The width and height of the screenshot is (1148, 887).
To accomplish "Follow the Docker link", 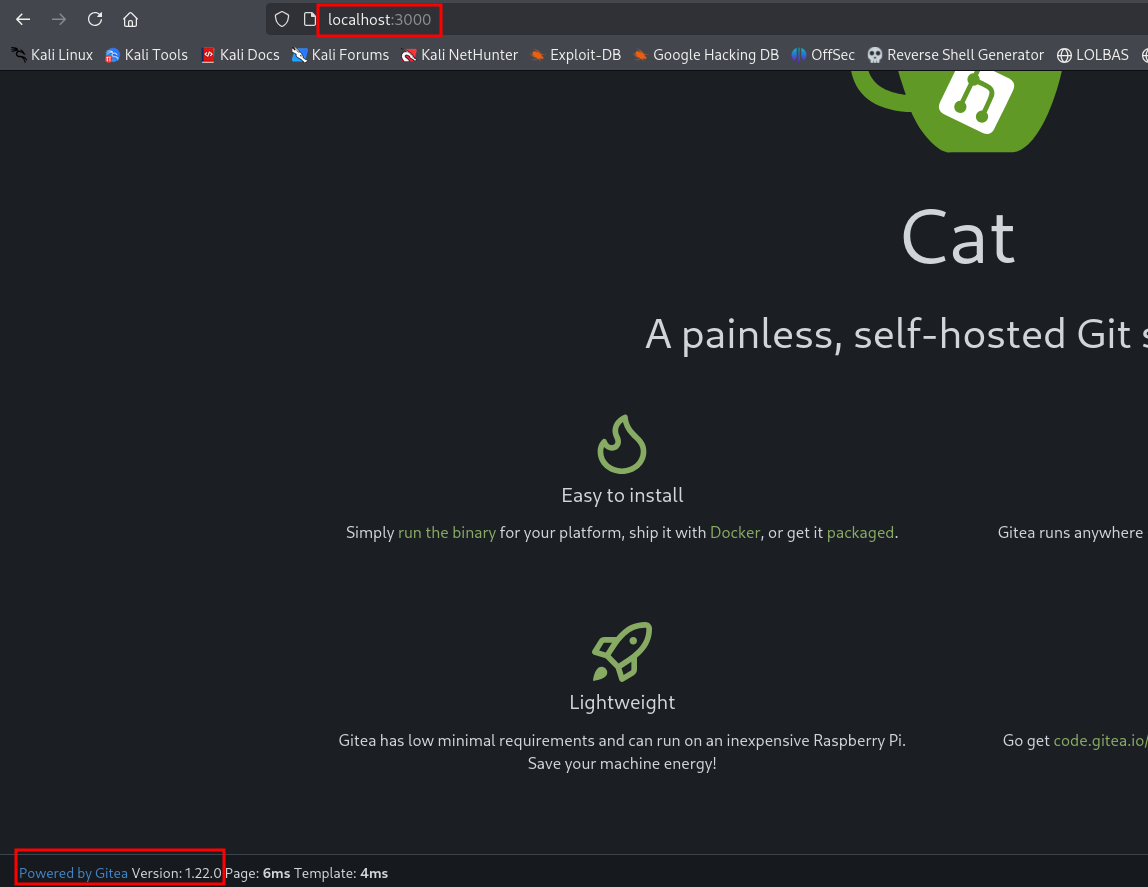I will point(735,533).
